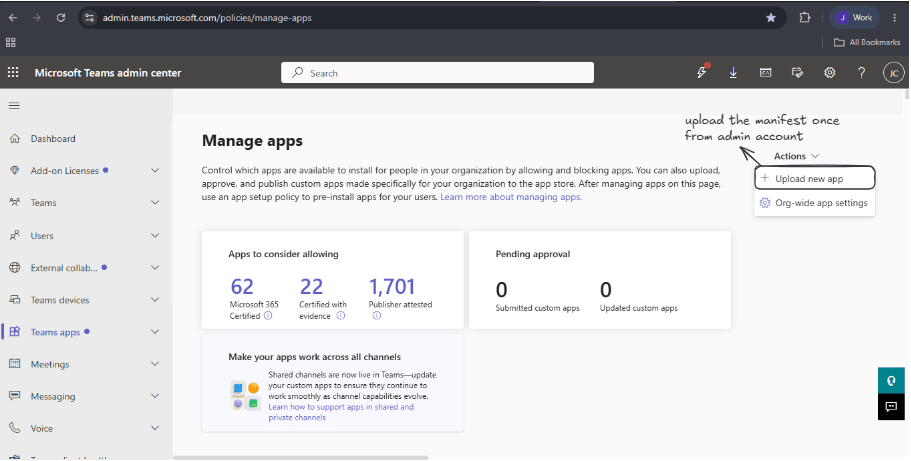The height and width of the screenshot is (461, 911).
Task: Expand the Users section chevron
Action: click(155, 235)
